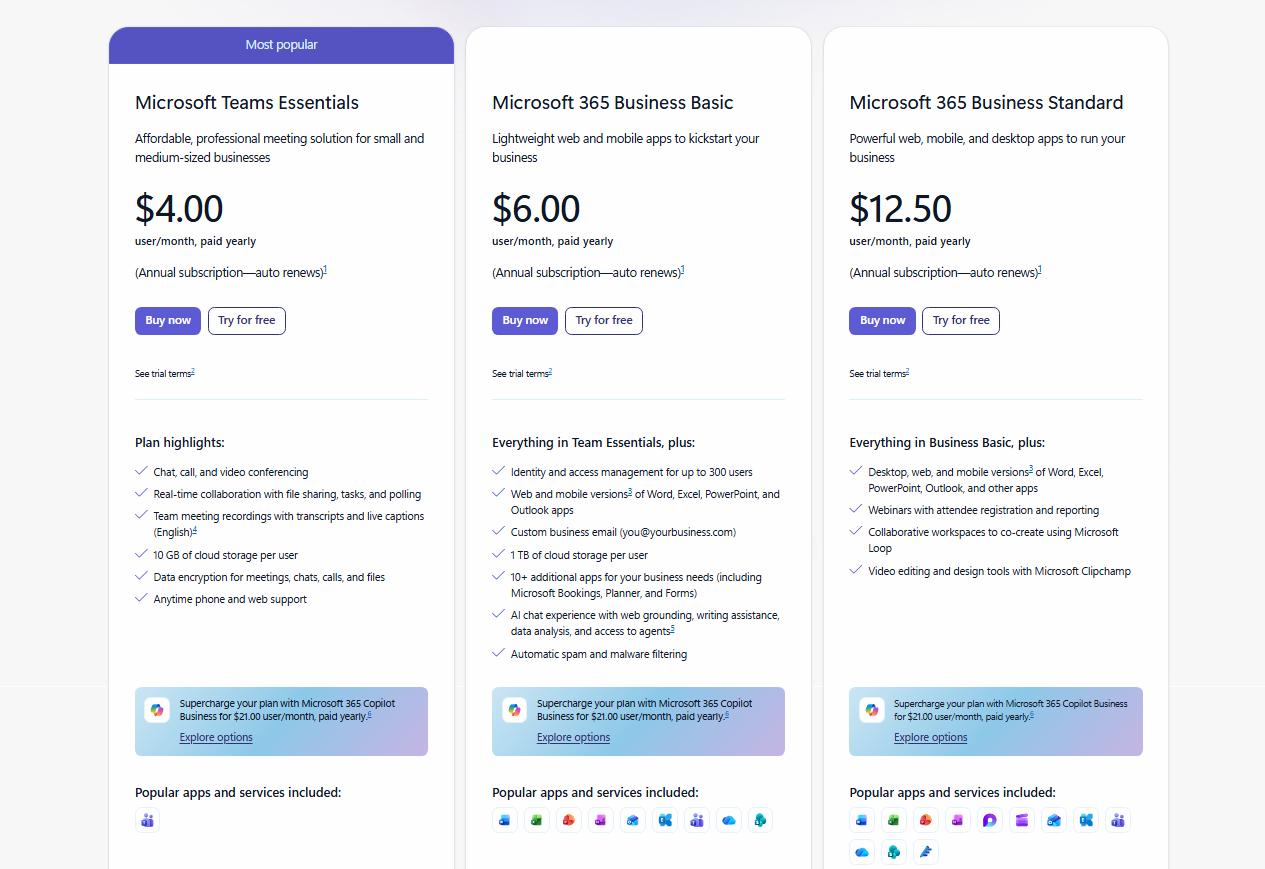The height and width of the screenshot is (869, 1265).
Task: Click the Excel icon in Business Standard apps
Action: 894,821
